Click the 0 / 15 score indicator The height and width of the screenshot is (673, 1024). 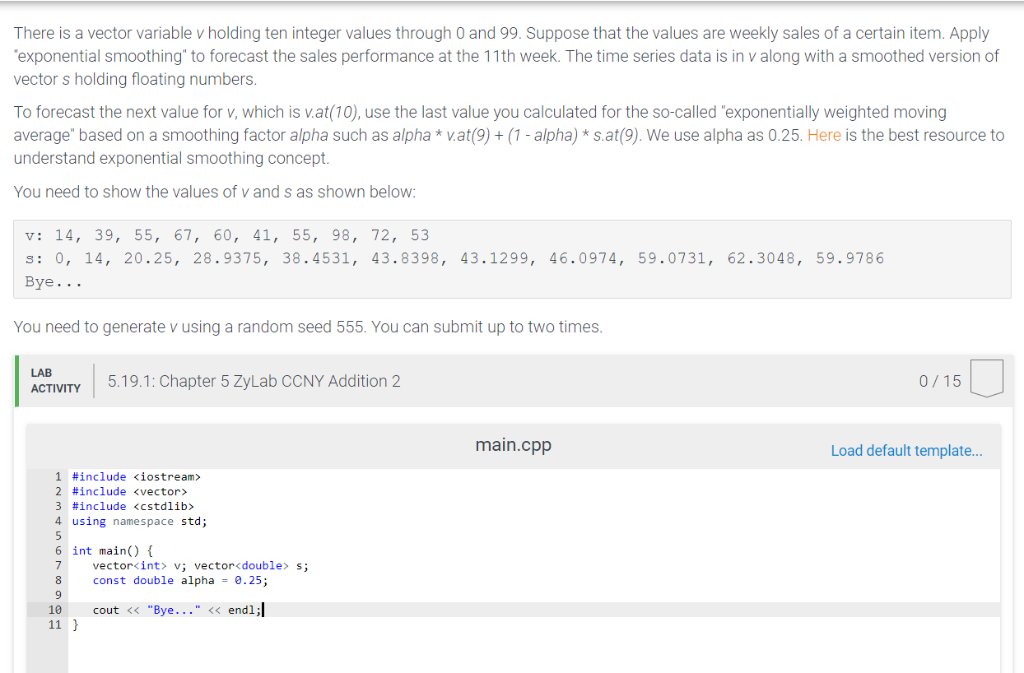pyautogui.click(x=938, y=381)
